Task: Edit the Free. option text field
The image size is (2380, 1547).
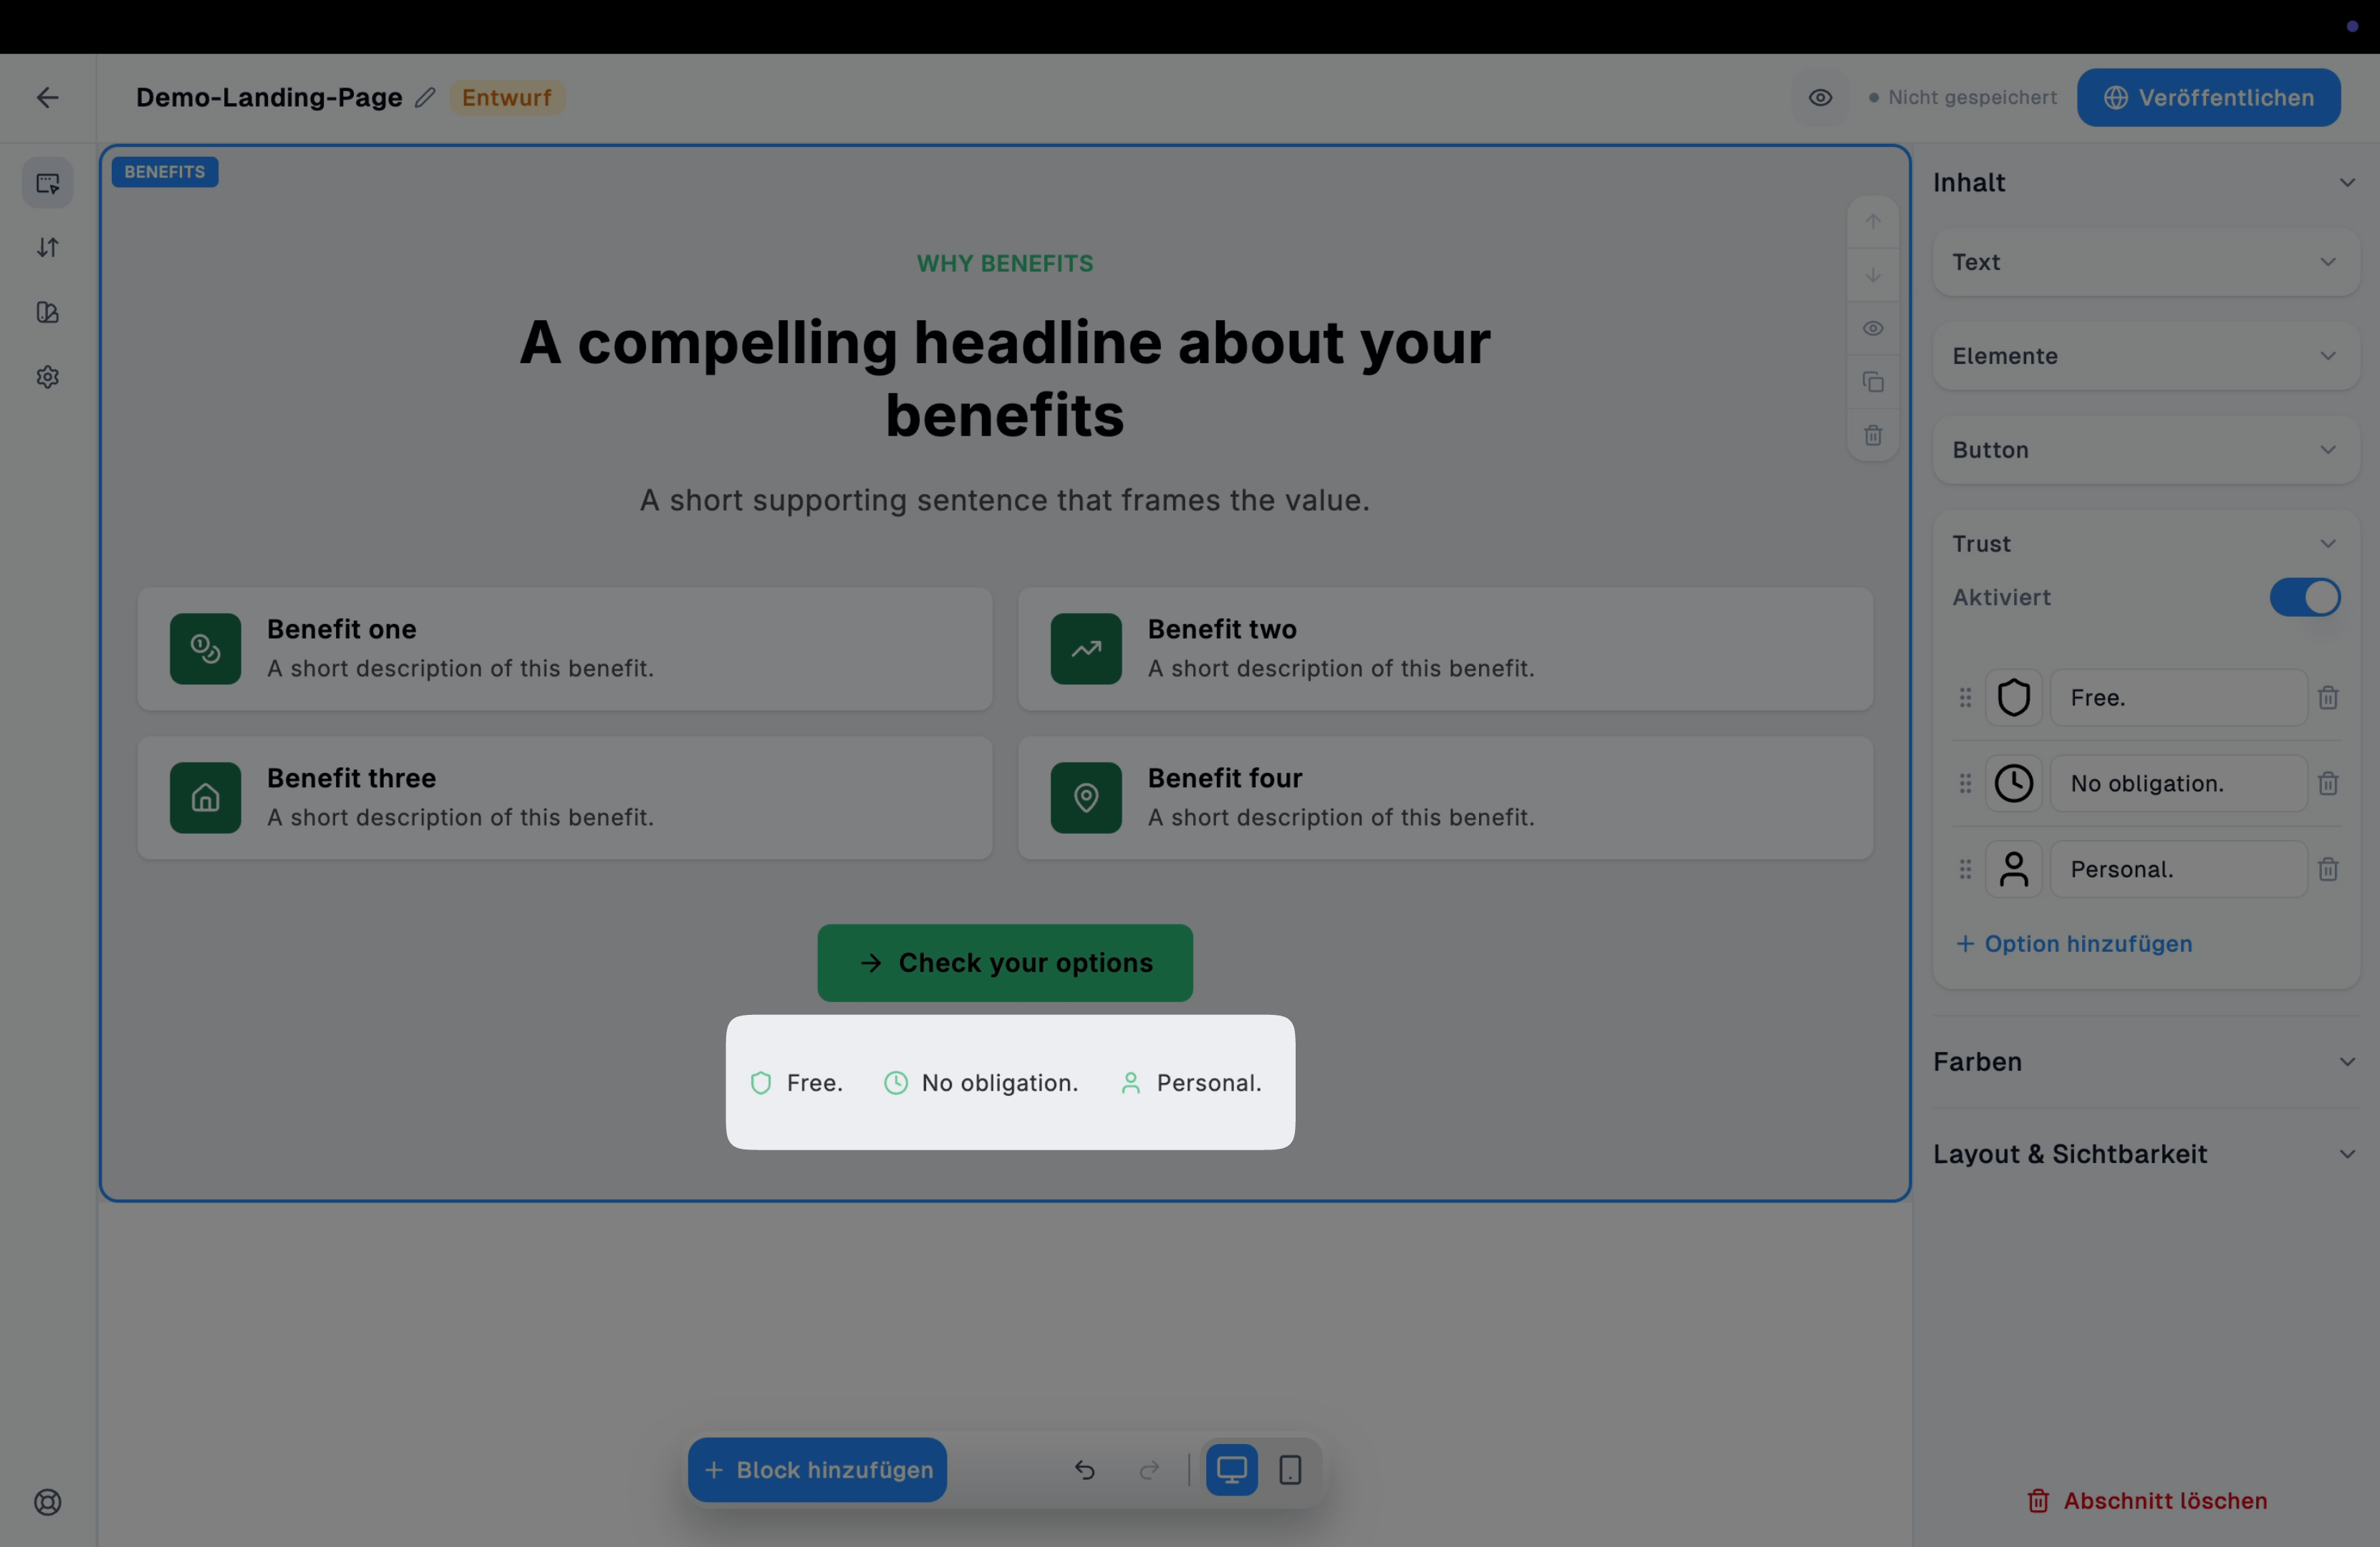Action: point(2178,698)
